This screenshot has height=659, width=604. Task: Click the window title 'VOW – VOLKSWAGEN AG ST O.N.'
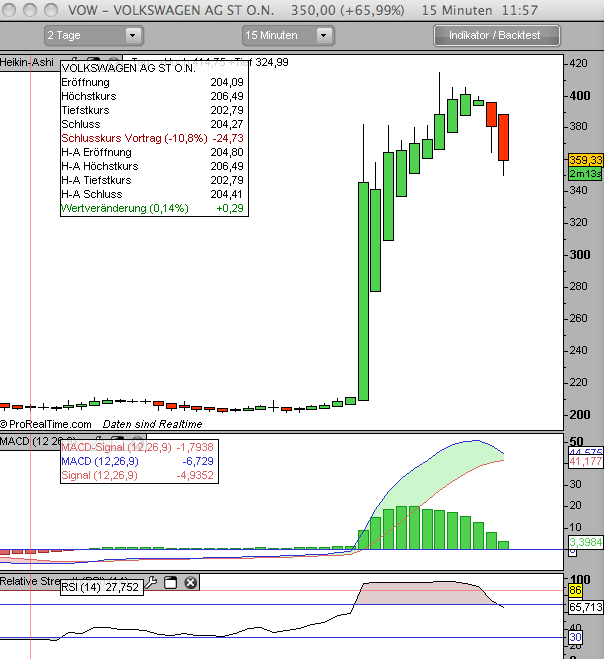[171, 10]
